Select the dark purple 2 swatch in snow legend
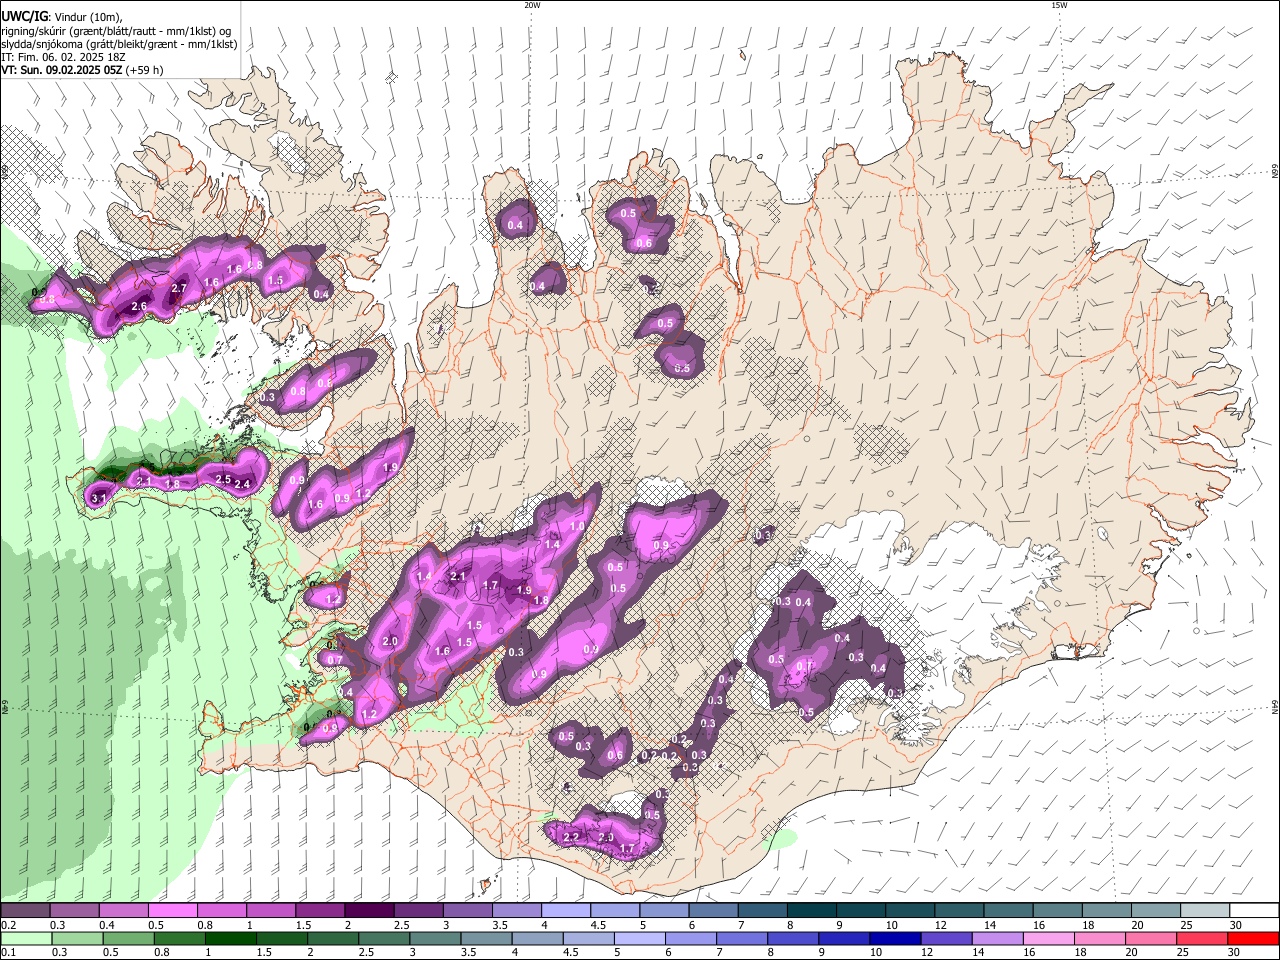This screenshot has height=960, width=1280. (x=369, y=911)
